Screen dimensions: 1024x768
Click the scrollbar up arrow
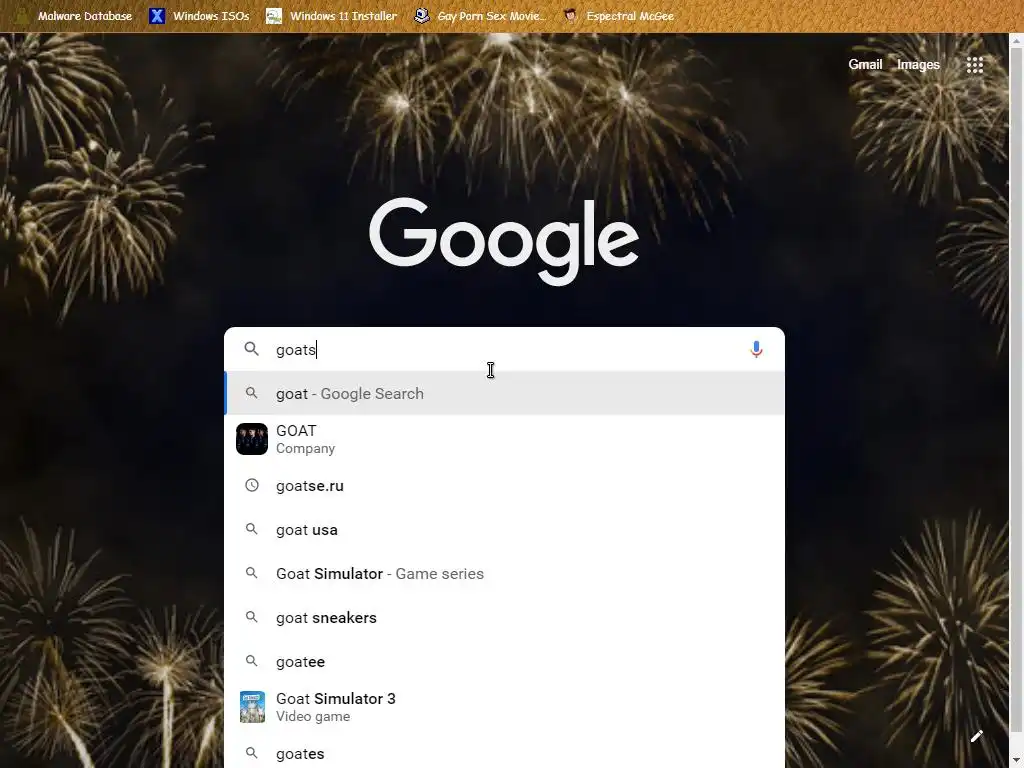1016,40
